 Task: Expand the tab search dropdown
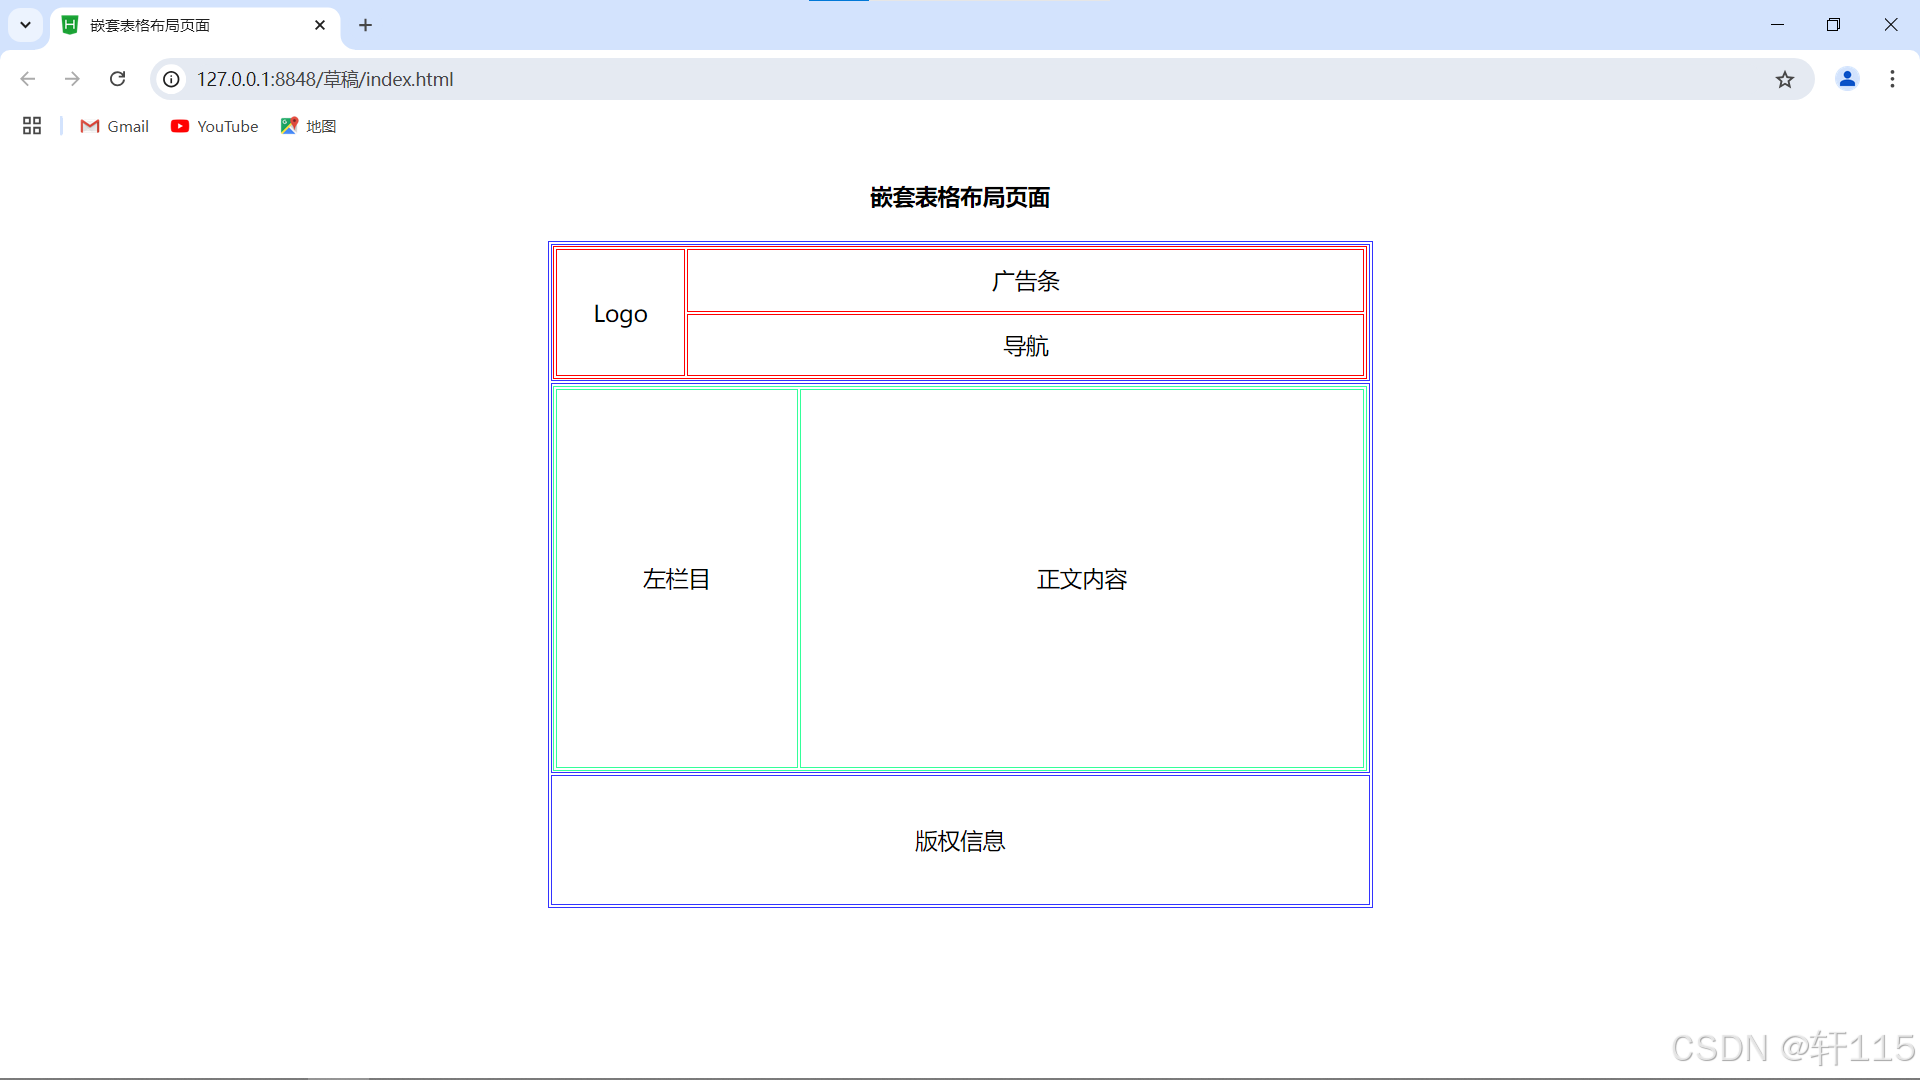pos(26,25)
